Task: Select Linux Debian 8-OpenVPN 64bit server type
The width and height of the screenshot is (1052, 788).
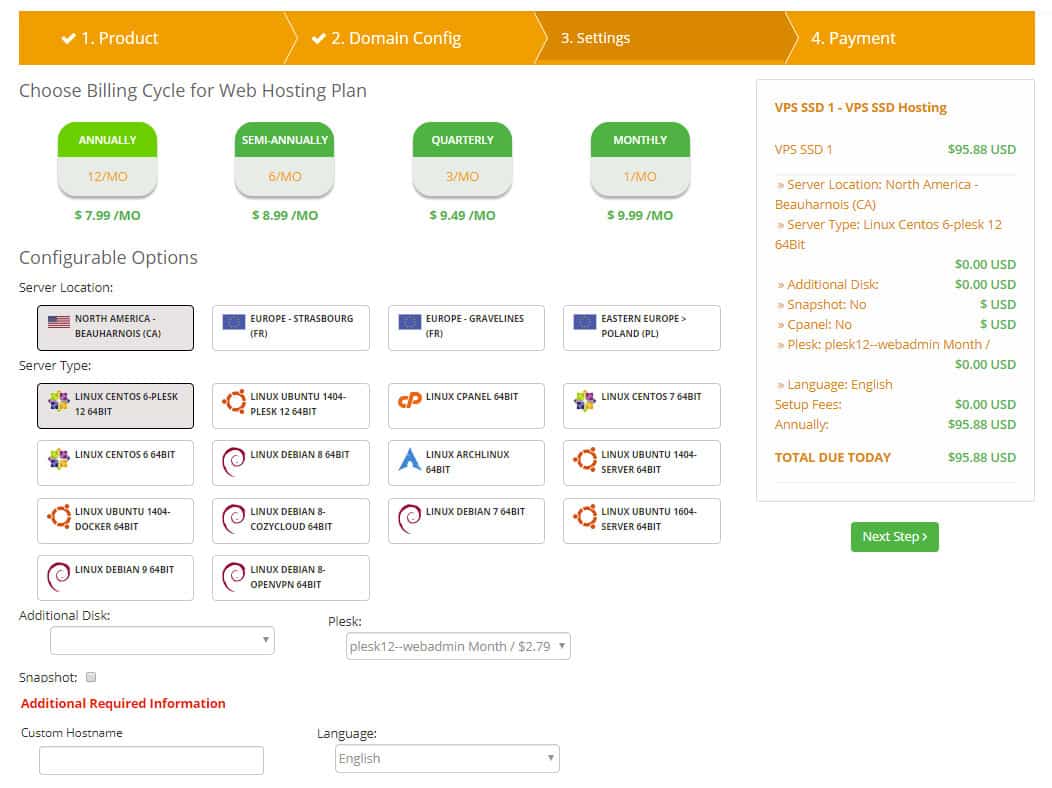Action: [x=290, y=577]
